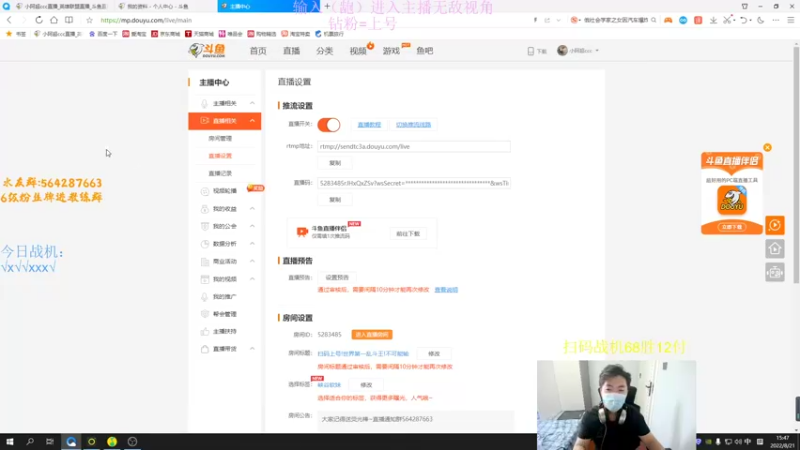
Task: Close the 斗鱼直播伴侣 floating ad
Action: pyautogui.click(x=767, y=147)
